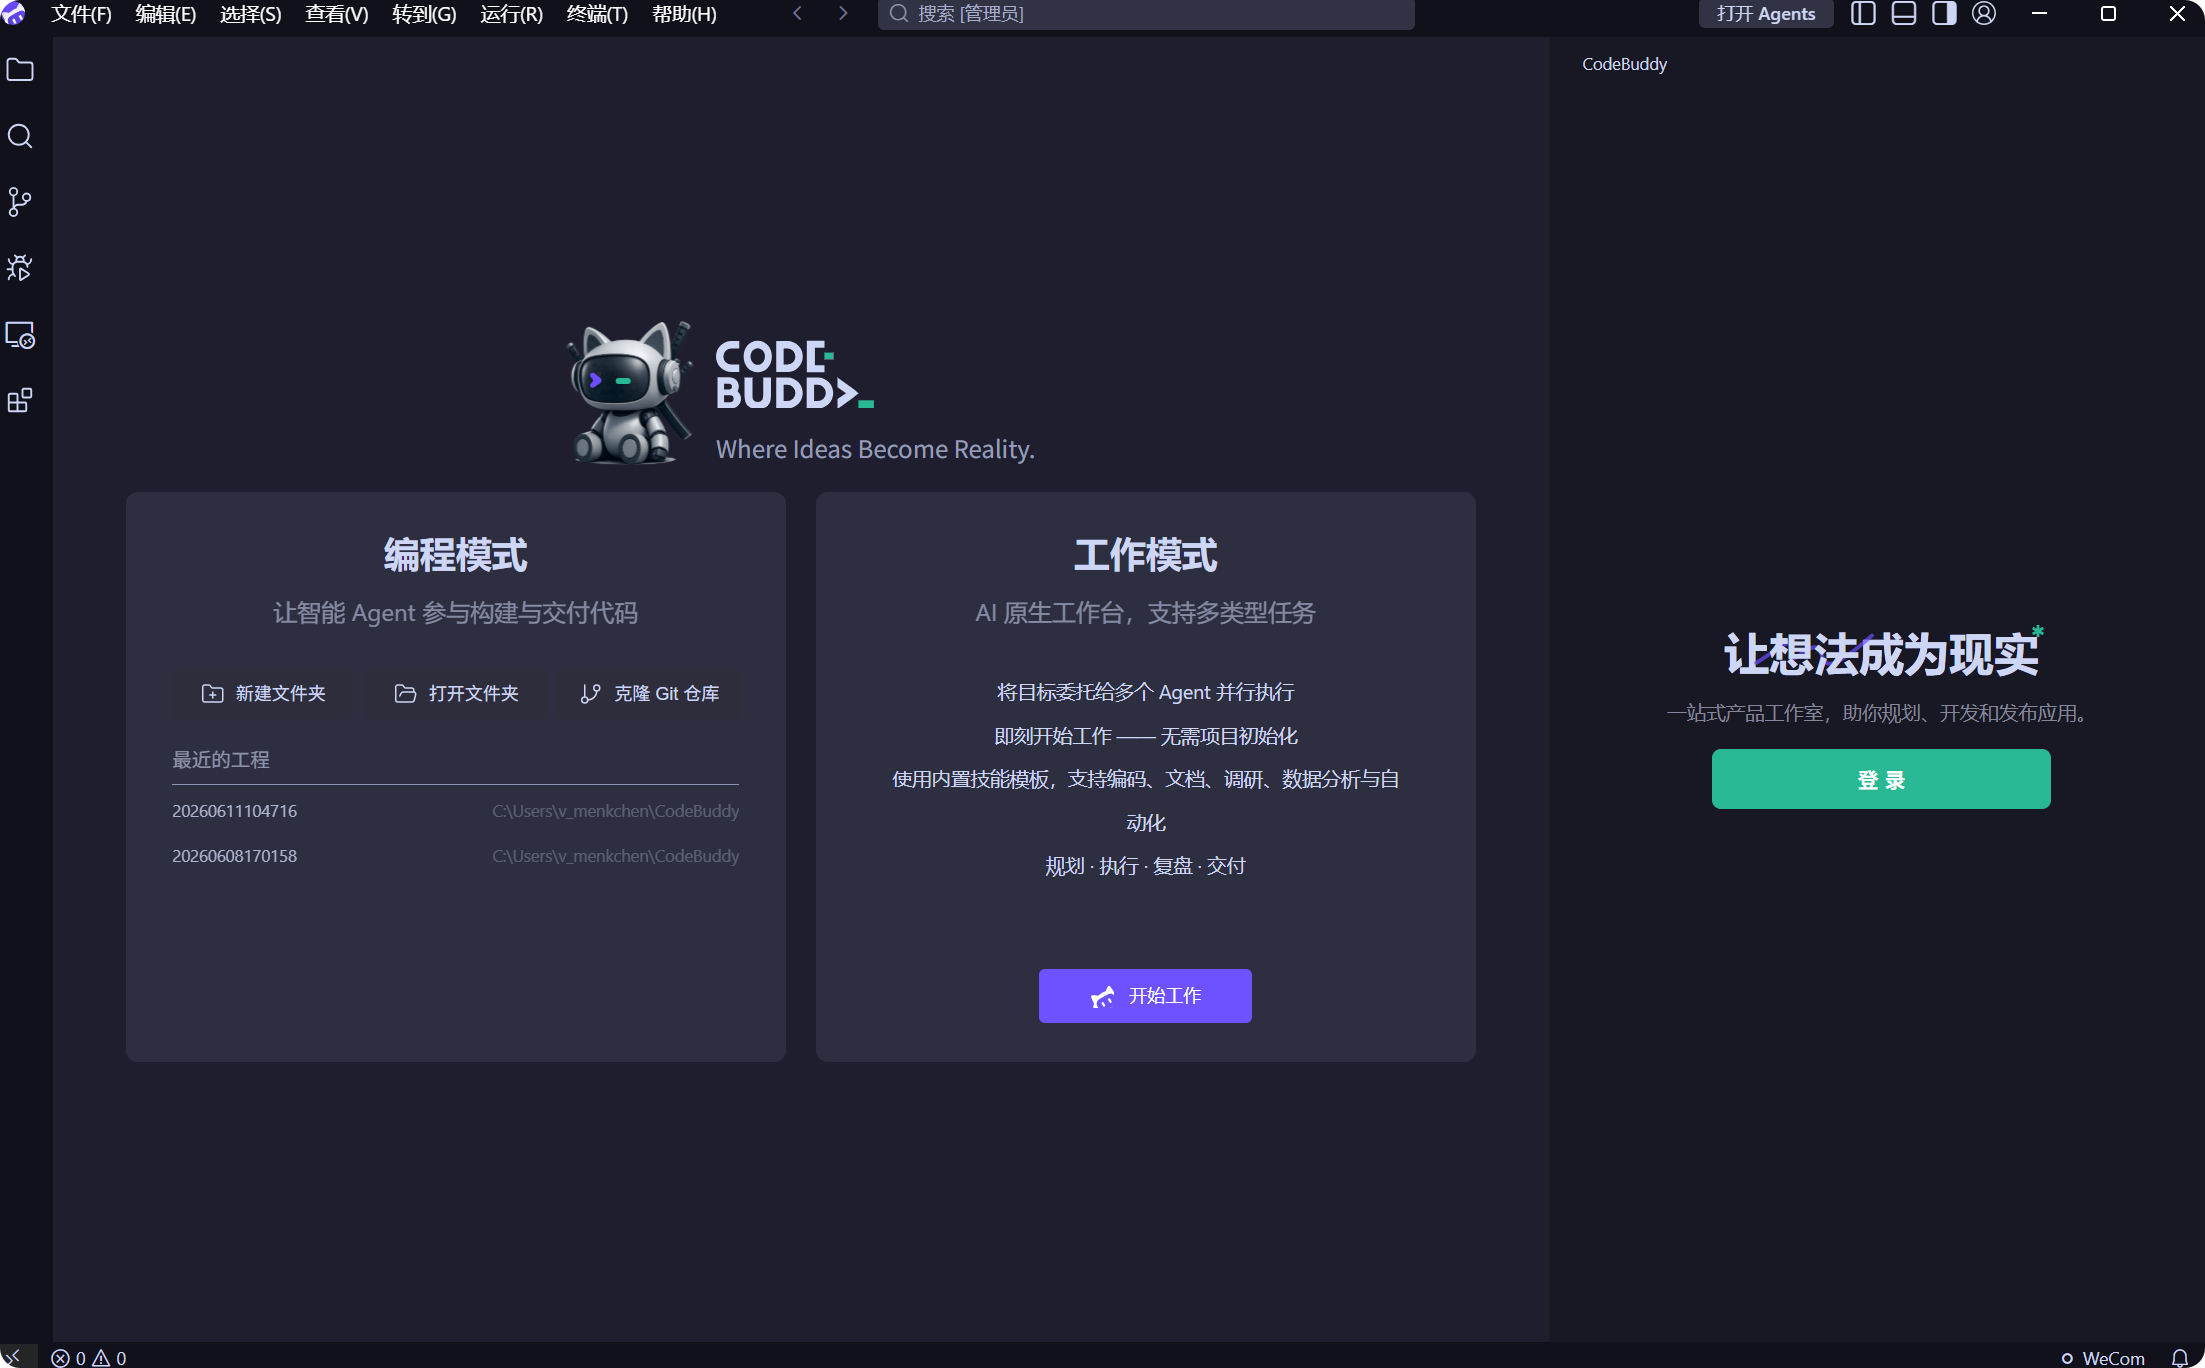
Task: Click the CodeBuddy robot mascot image
Action: coord(631,393)
